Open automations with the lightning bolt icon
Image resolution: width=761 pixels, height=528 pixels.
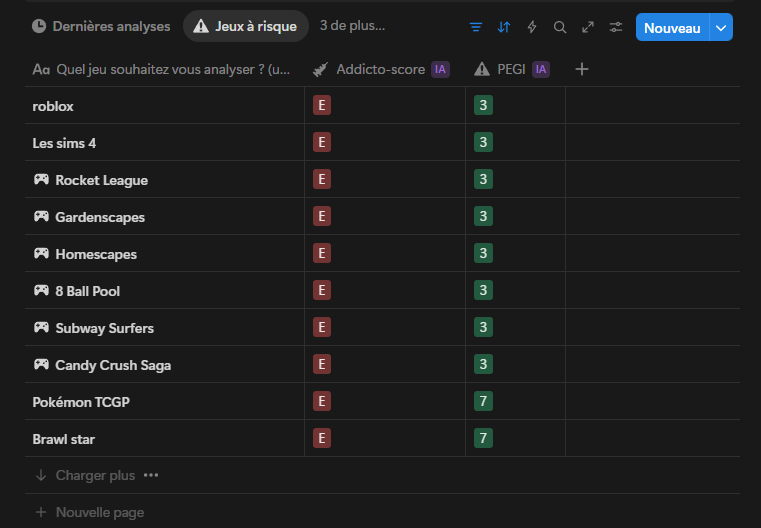[532, 27]
